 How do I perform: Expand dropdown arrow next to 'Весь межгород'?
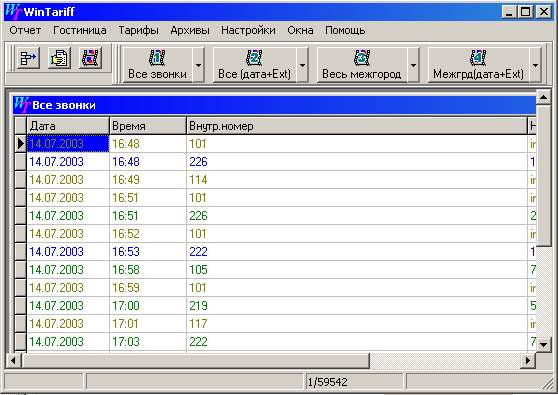[x=414, y=65]
